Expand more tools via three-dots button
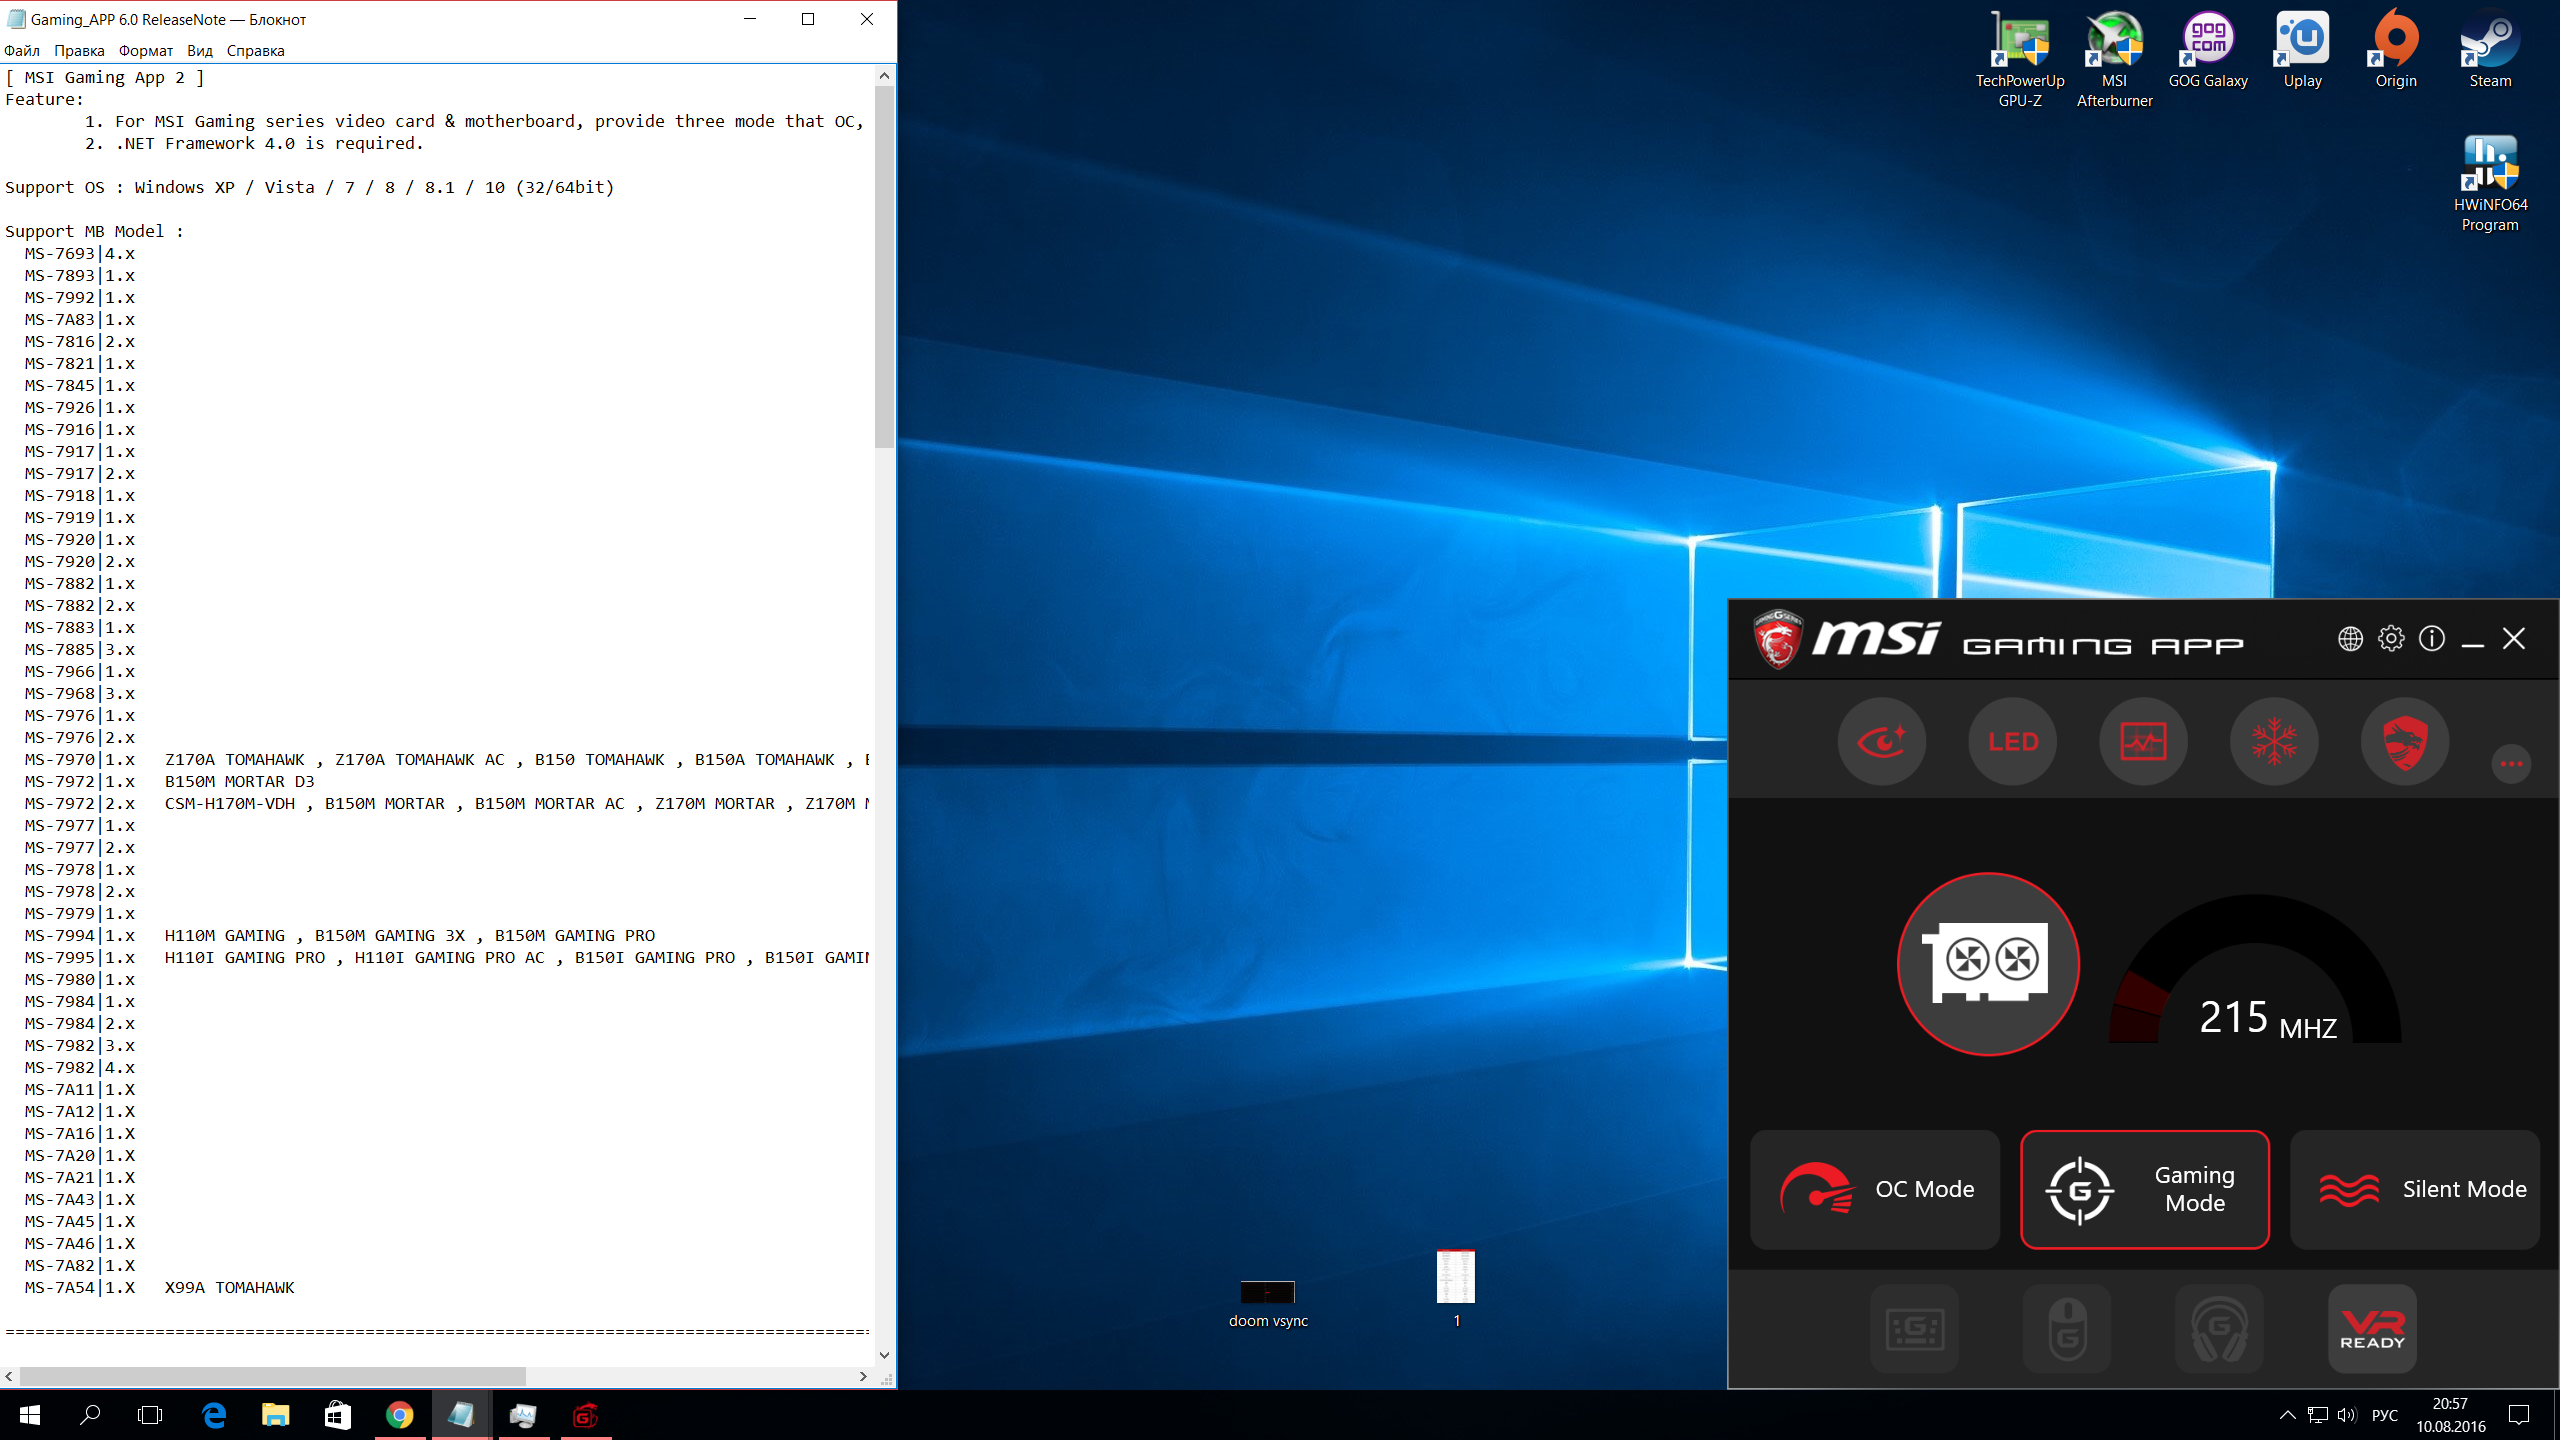Screen dimensions: 2560x1440 [2511, 764]
